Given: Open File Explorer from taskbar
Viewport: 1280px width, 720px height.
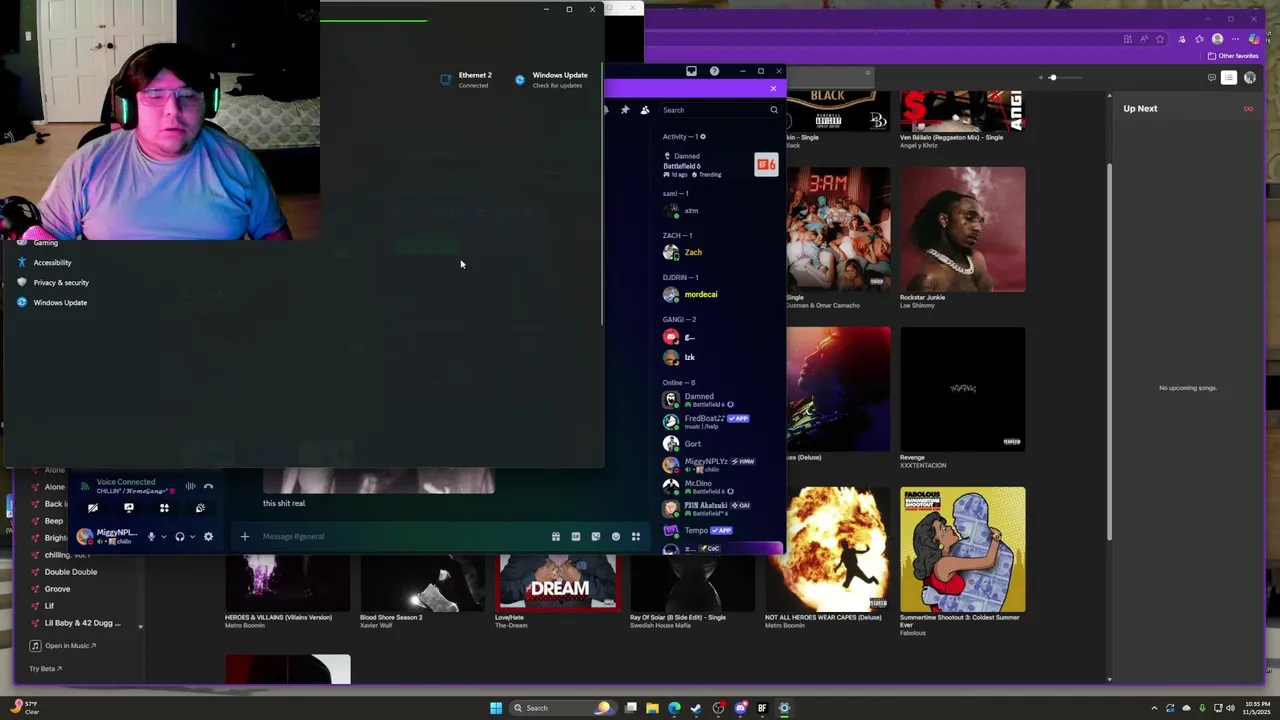Looking at the screenshot, I should click(x=652, y=708).
